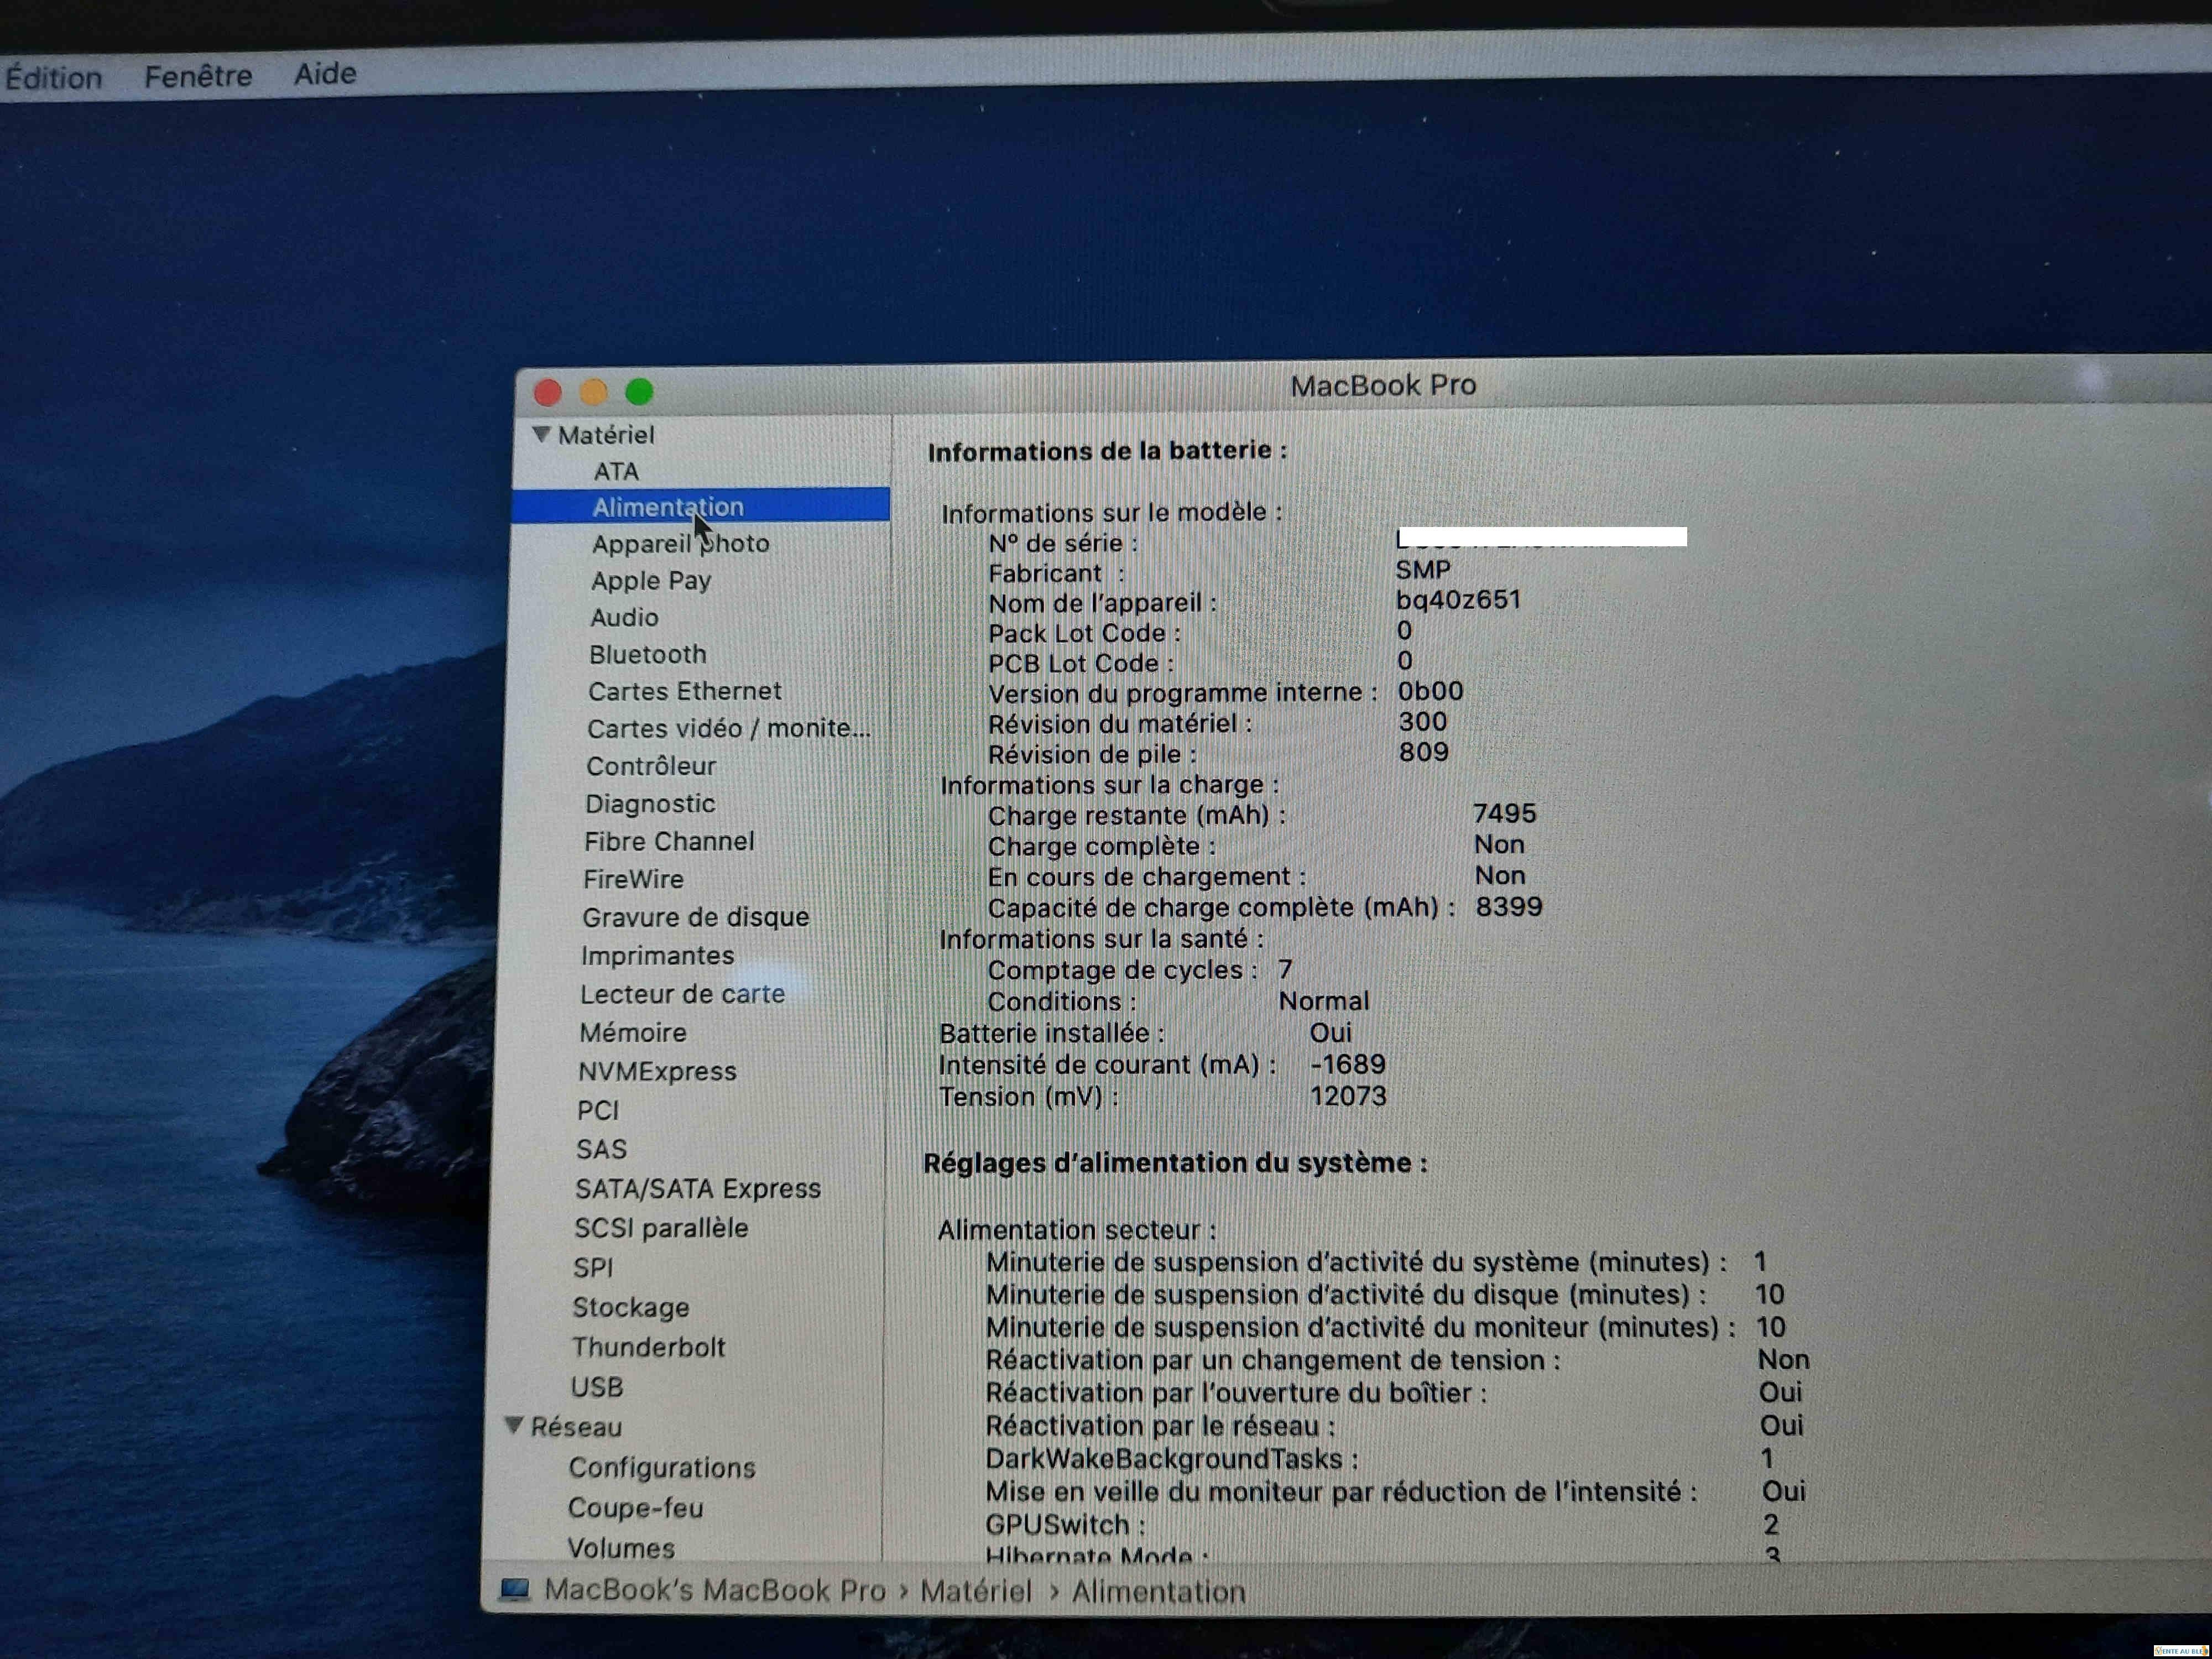Select SPI in the sidebar
The width and height of the screenshot is (2212, 1659).
point(593,1268)
